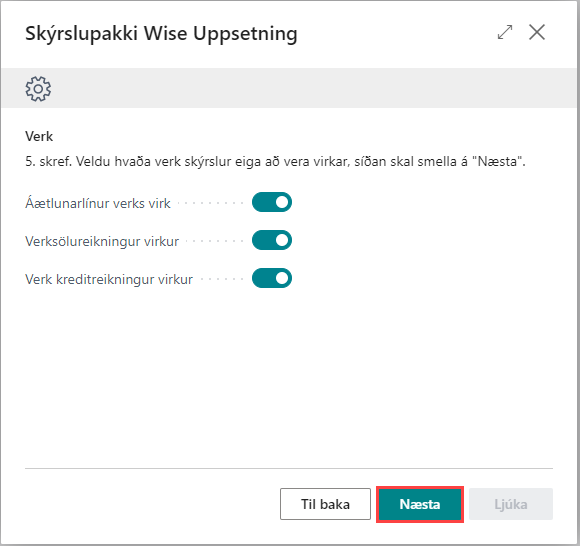The image size is (580, 546).
Task: Select the Áætlunarlínur verks virk label
Action: point(98,203)
